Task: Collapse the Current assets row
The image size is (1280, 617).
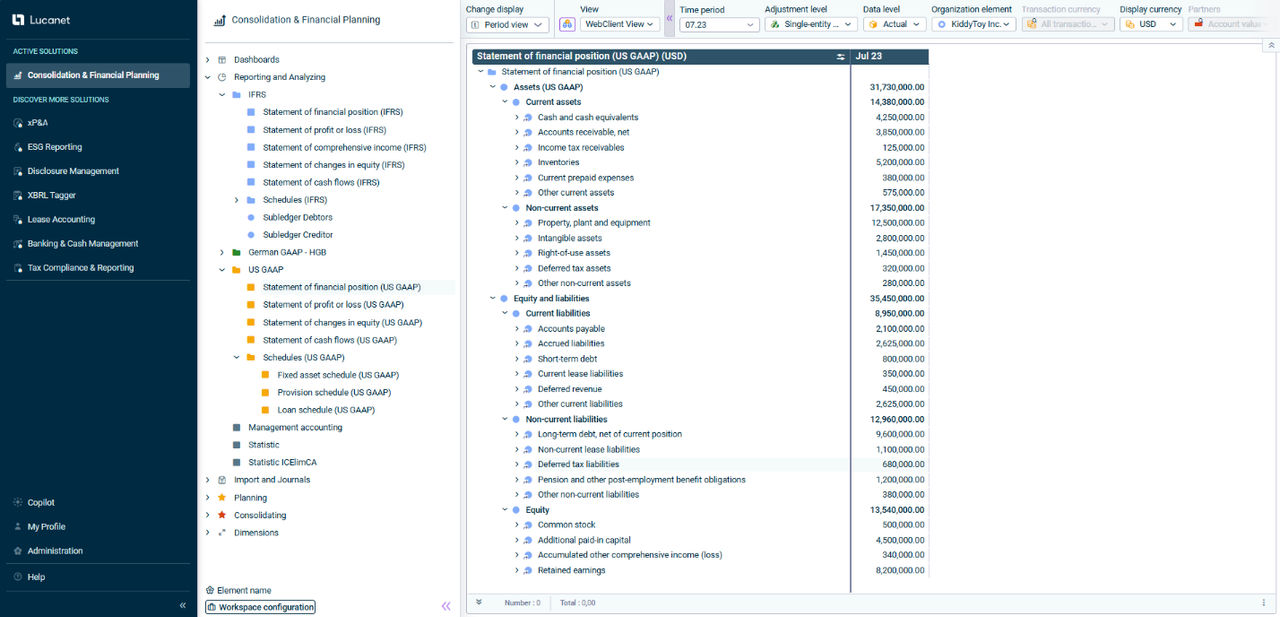Action: (x=505, y=102)
